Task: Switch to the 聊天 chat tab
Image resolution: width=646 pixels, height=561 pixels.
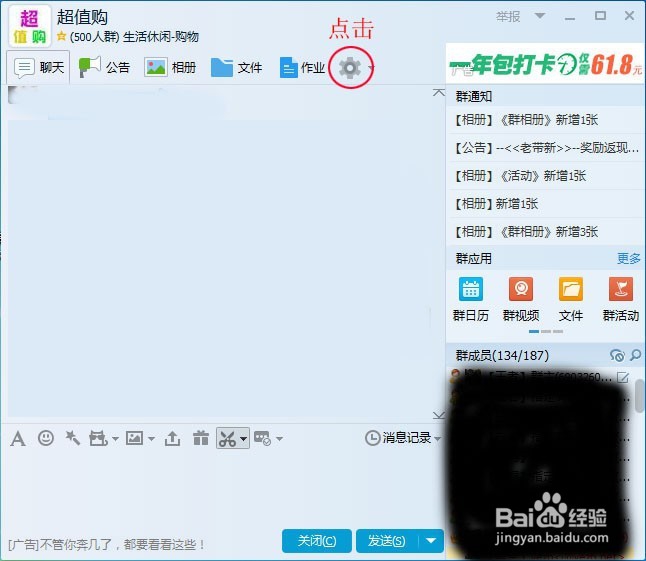Action: click(39, 67)
